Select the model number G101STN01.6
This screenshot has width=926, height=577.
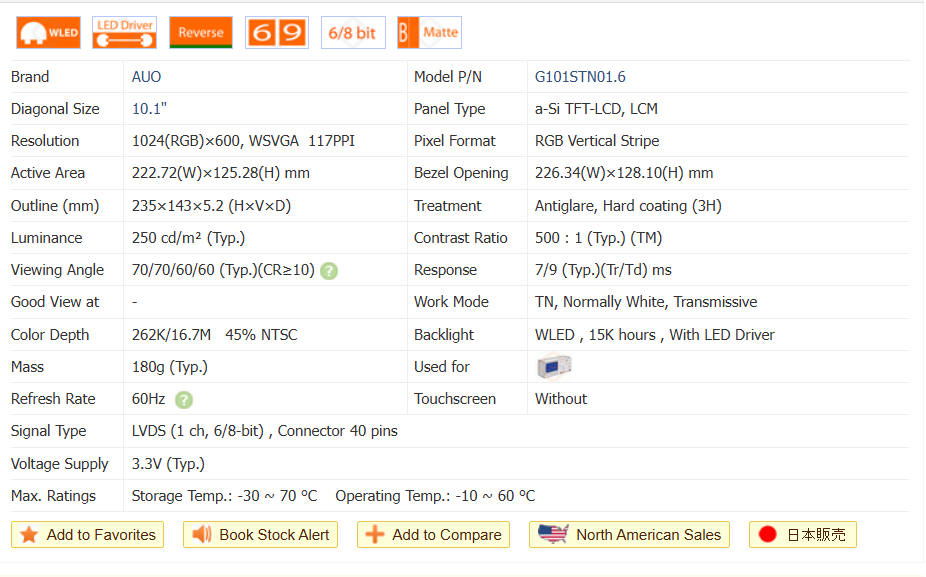580,77
